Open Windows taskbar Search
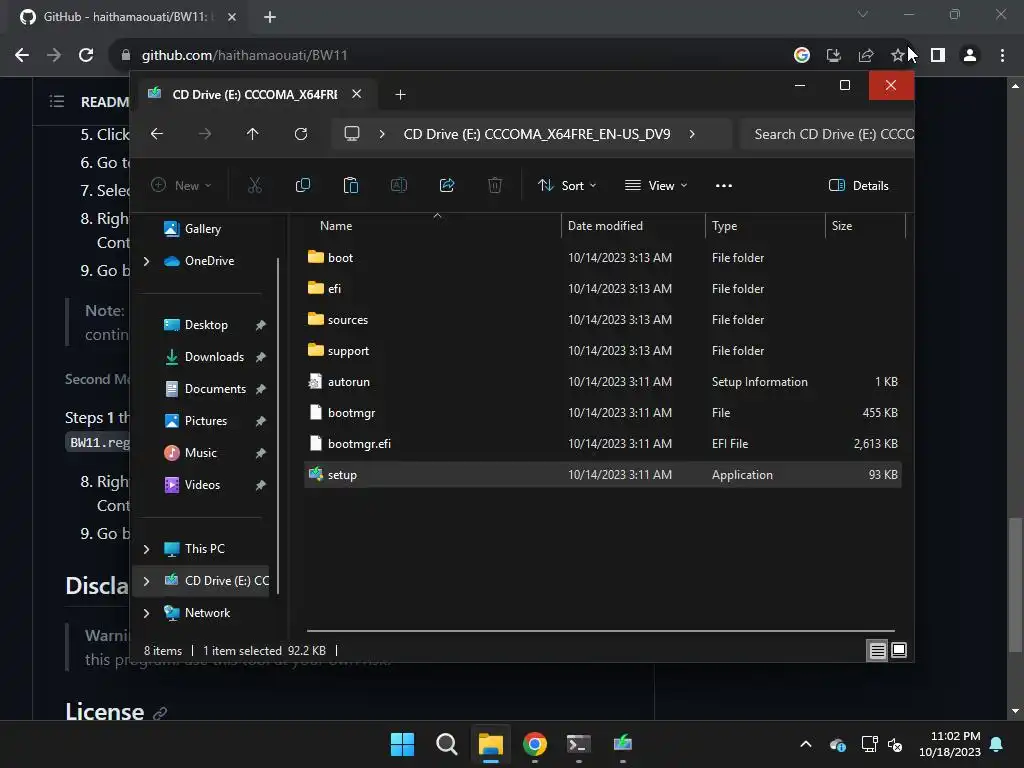Screen dimensions: 1024x768 pos(447,744)
